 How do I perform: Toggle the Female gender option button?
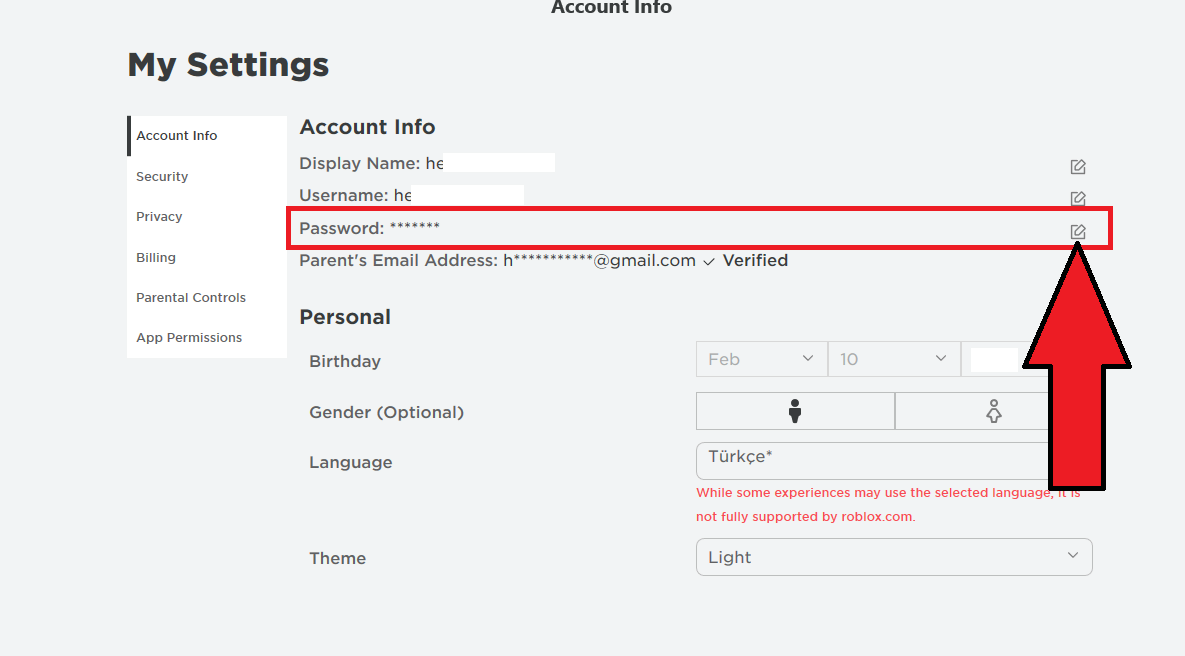point(994,410)
